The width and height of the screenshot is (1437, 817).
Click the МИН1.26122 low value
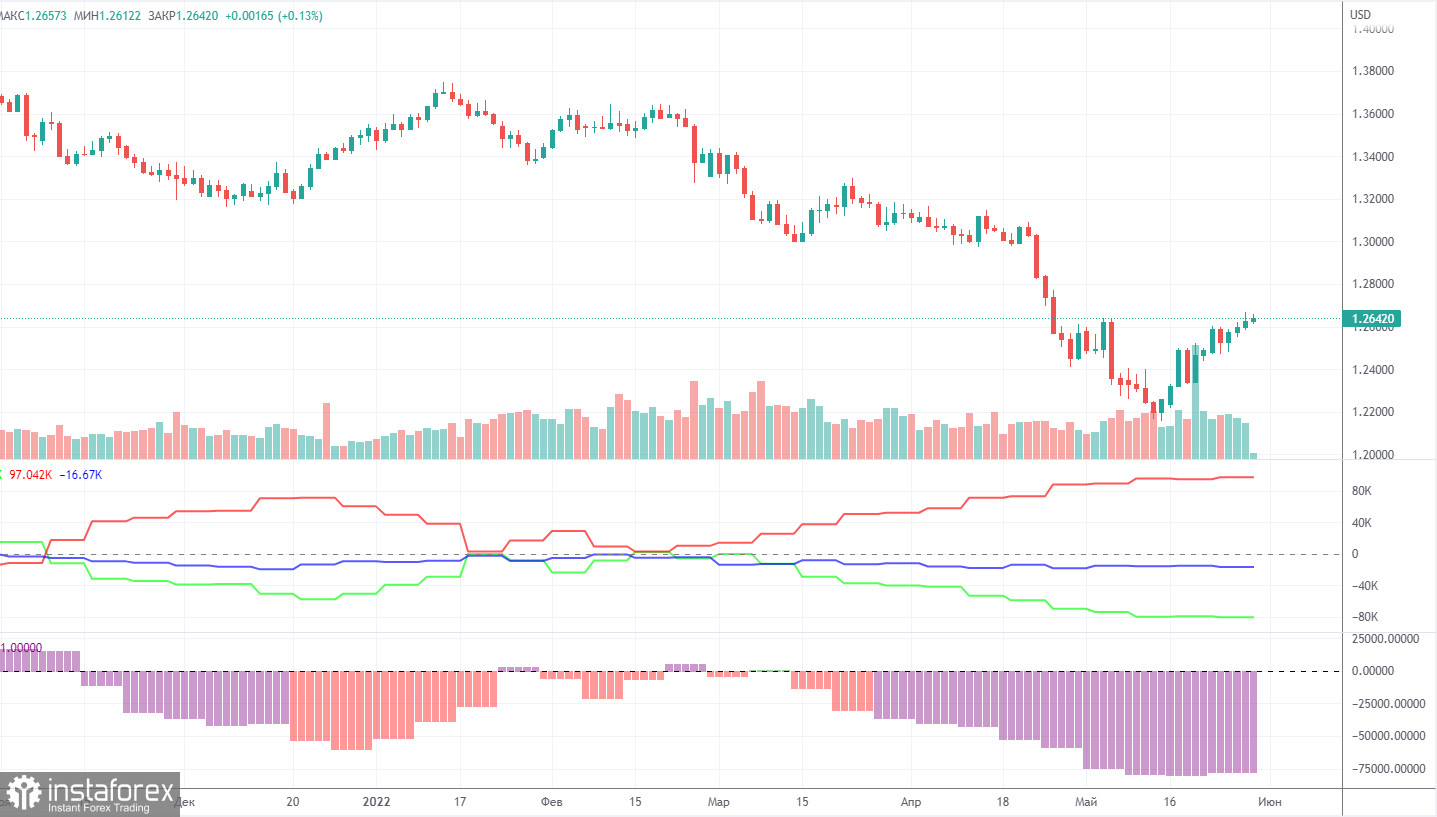(x=107, y=16)
